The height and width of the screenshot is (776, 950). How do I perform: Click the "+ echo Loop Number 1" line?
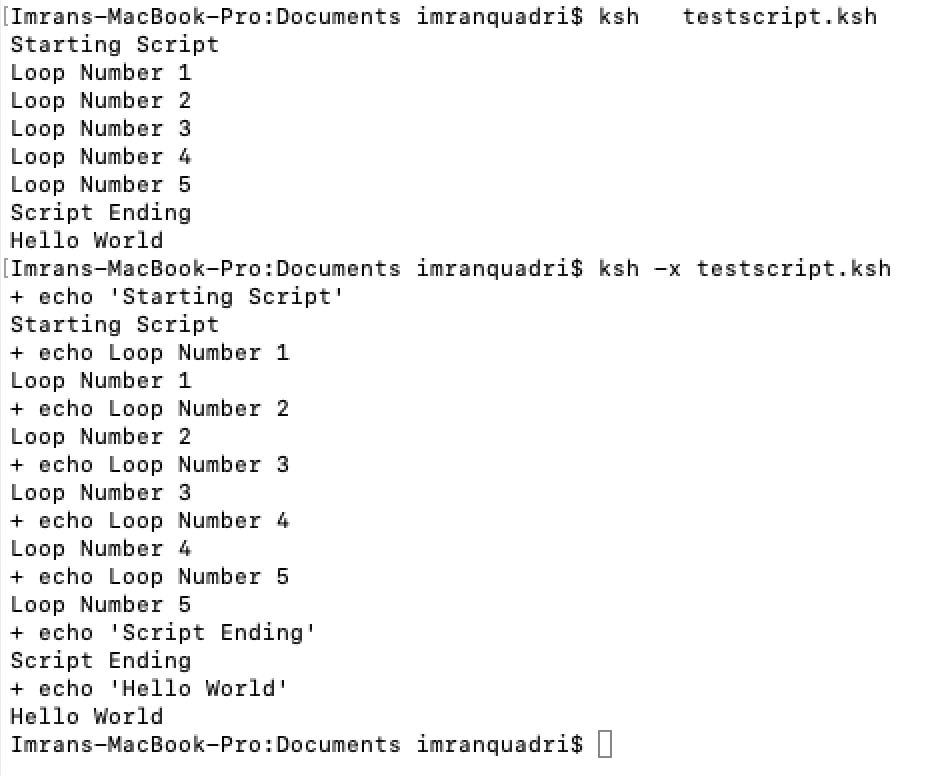(x=149, y=353)
